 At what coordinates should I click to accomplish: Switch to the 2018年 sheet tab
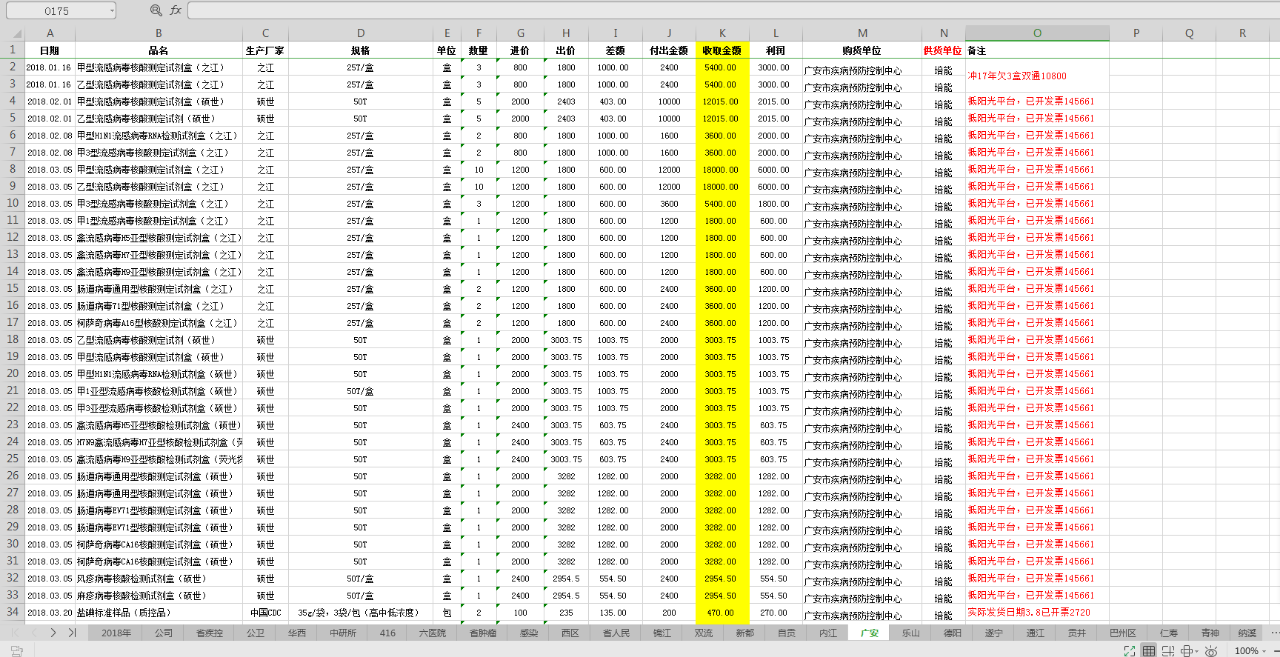(x=117, y=633)
